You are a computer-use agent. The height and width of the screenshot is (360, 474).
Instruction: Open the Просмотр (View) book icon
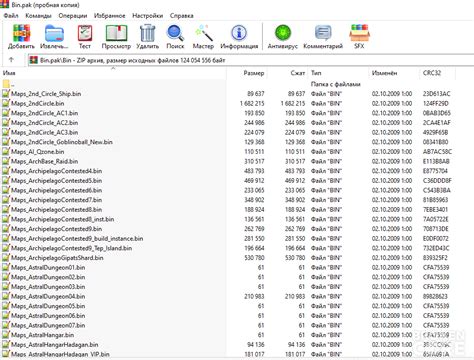tap(116, 33)
